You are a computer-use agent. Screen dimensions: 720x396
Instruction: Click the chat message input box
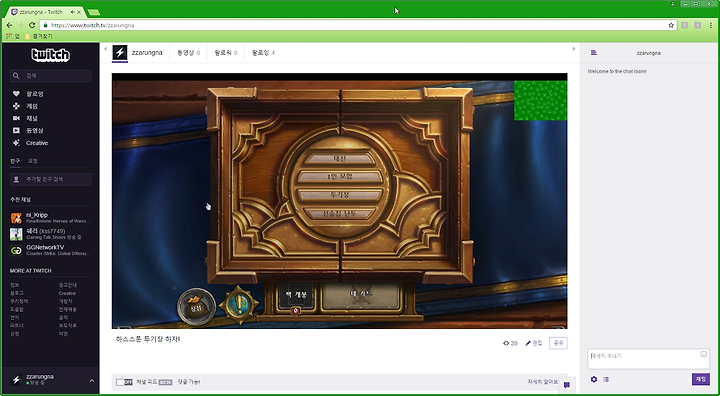[x=648, y=359]
